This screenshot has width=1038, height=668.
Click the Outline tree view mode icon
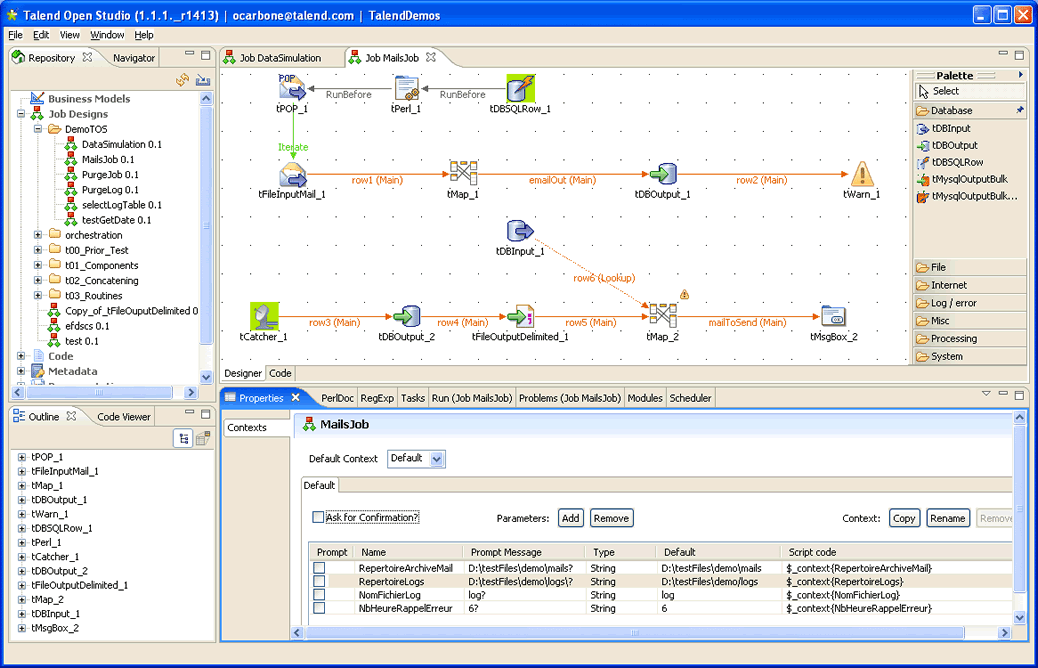coord(183,438)
